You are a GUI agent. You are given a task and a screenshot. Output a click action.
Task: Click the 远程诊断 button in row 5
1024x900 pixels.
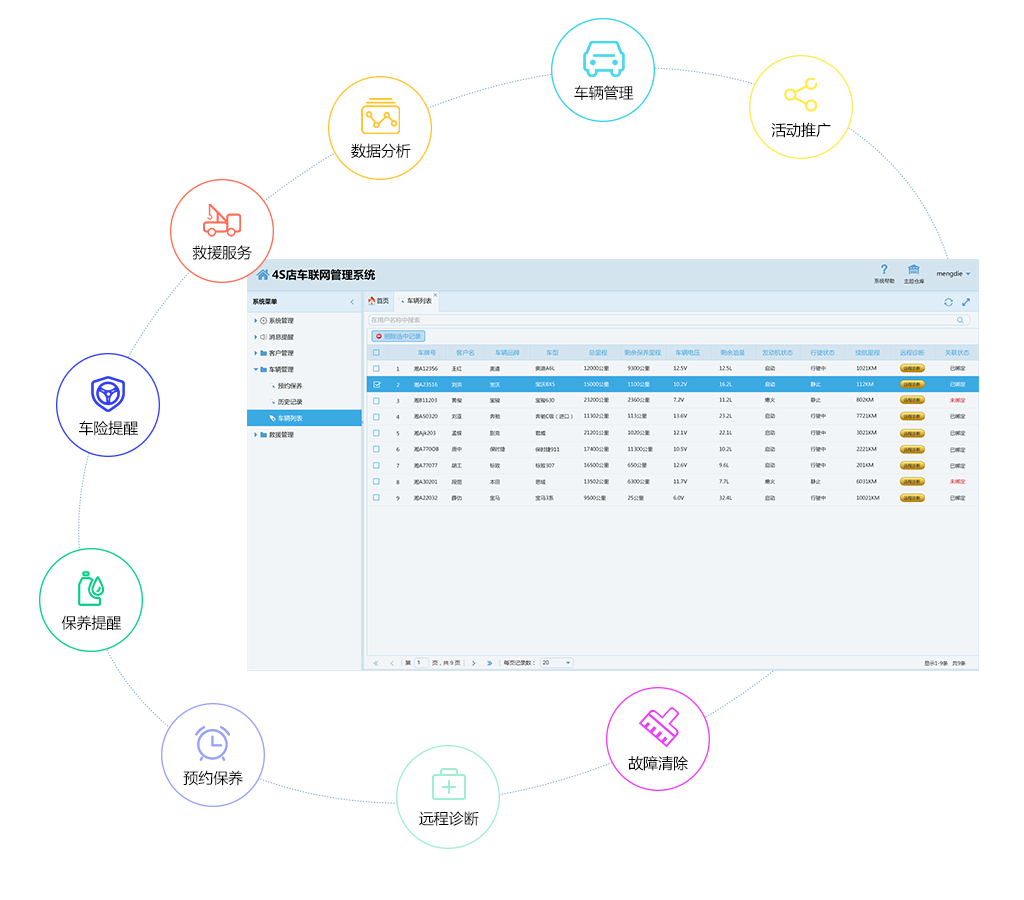(912, 433)
